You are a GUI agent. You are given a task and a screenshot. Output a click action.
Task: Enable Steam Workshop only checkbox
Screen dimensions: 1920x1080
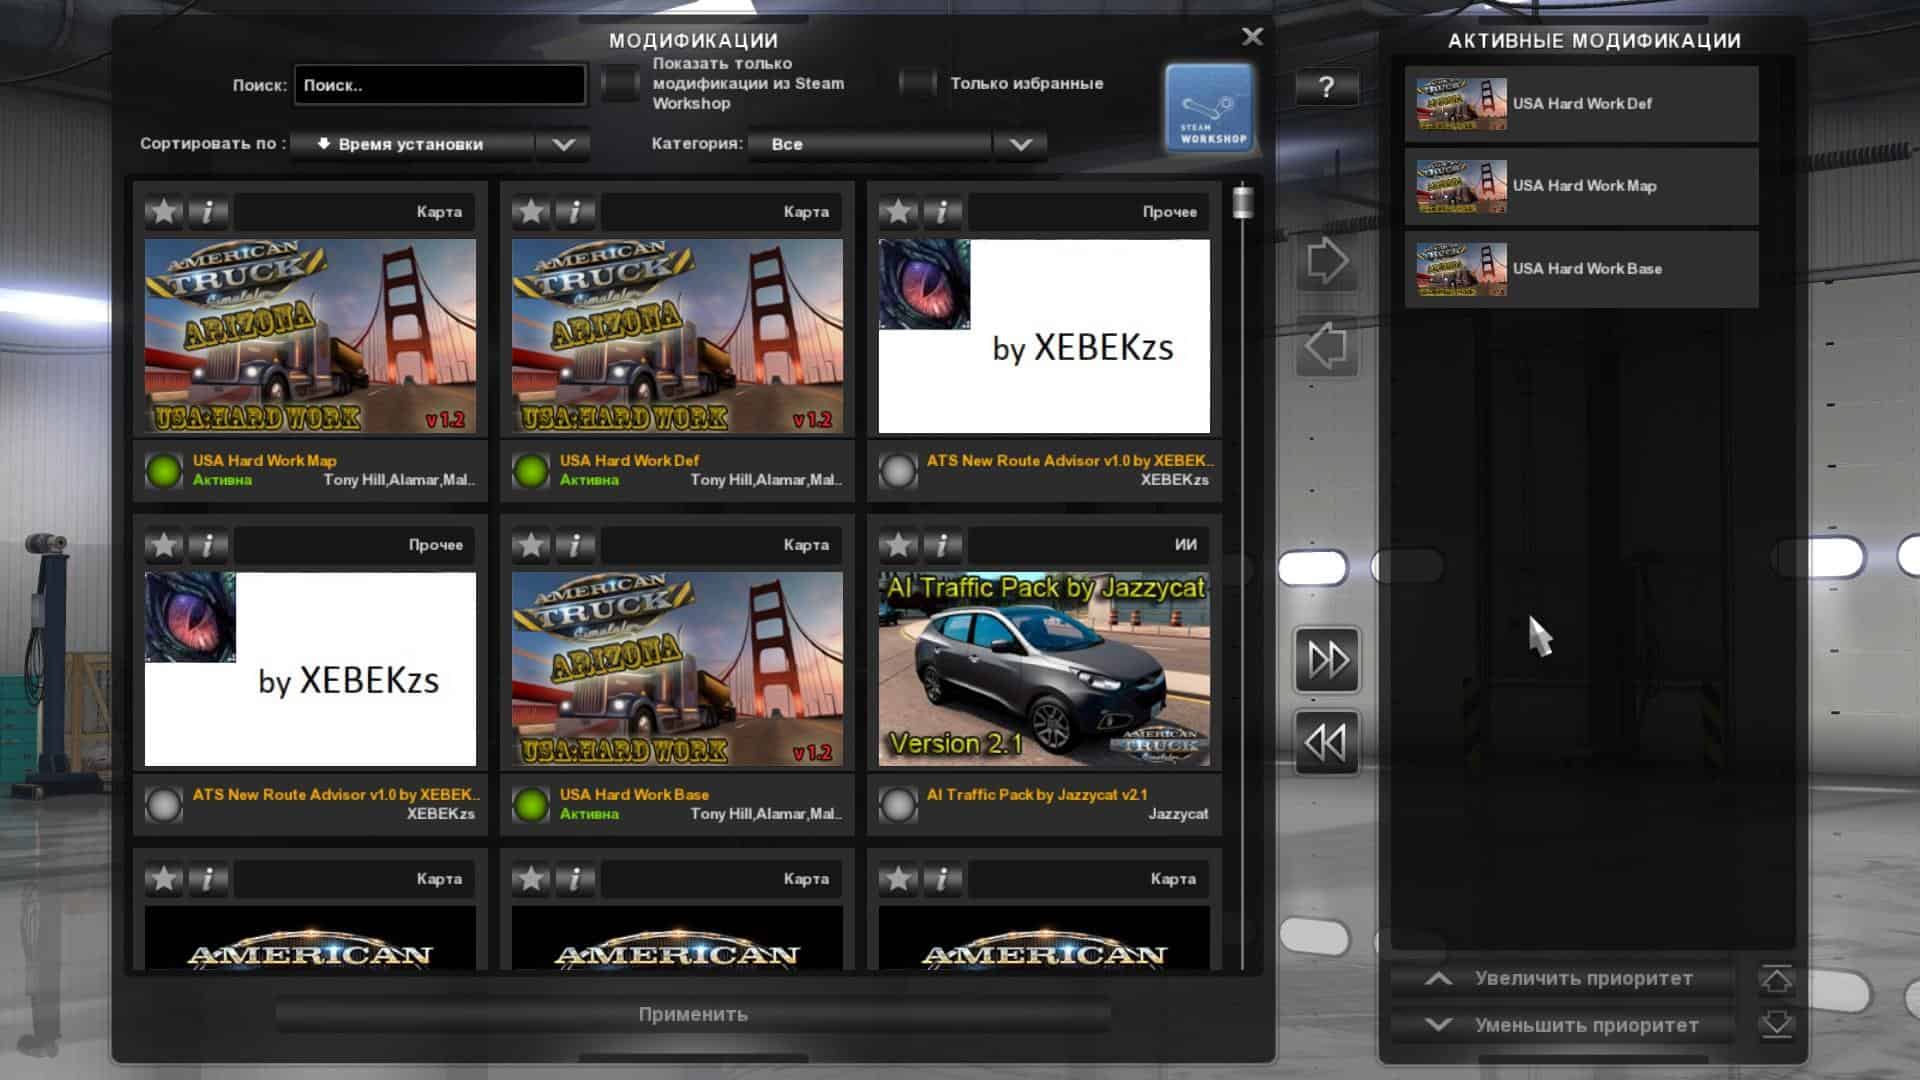pos(620,83)
